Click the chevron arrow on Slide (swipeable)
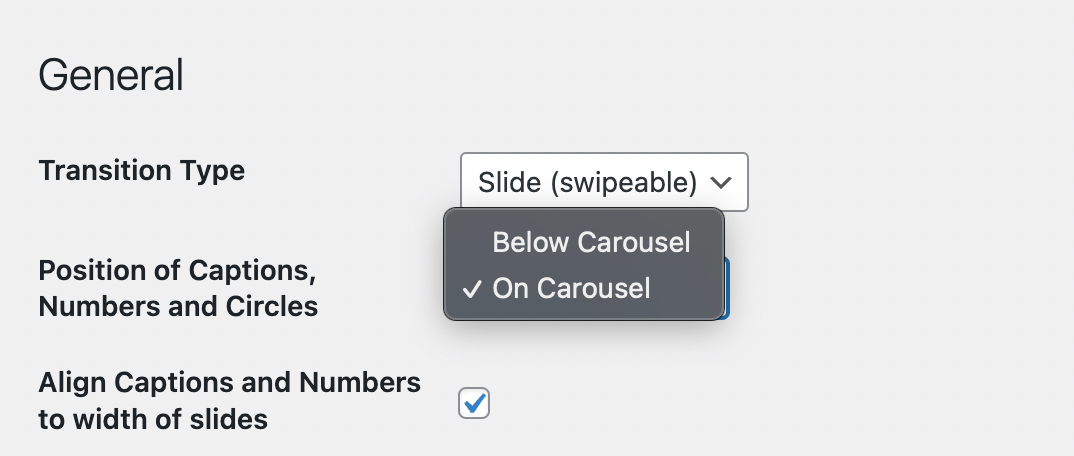Screen dimensions: 1074x456 point(721,182)
